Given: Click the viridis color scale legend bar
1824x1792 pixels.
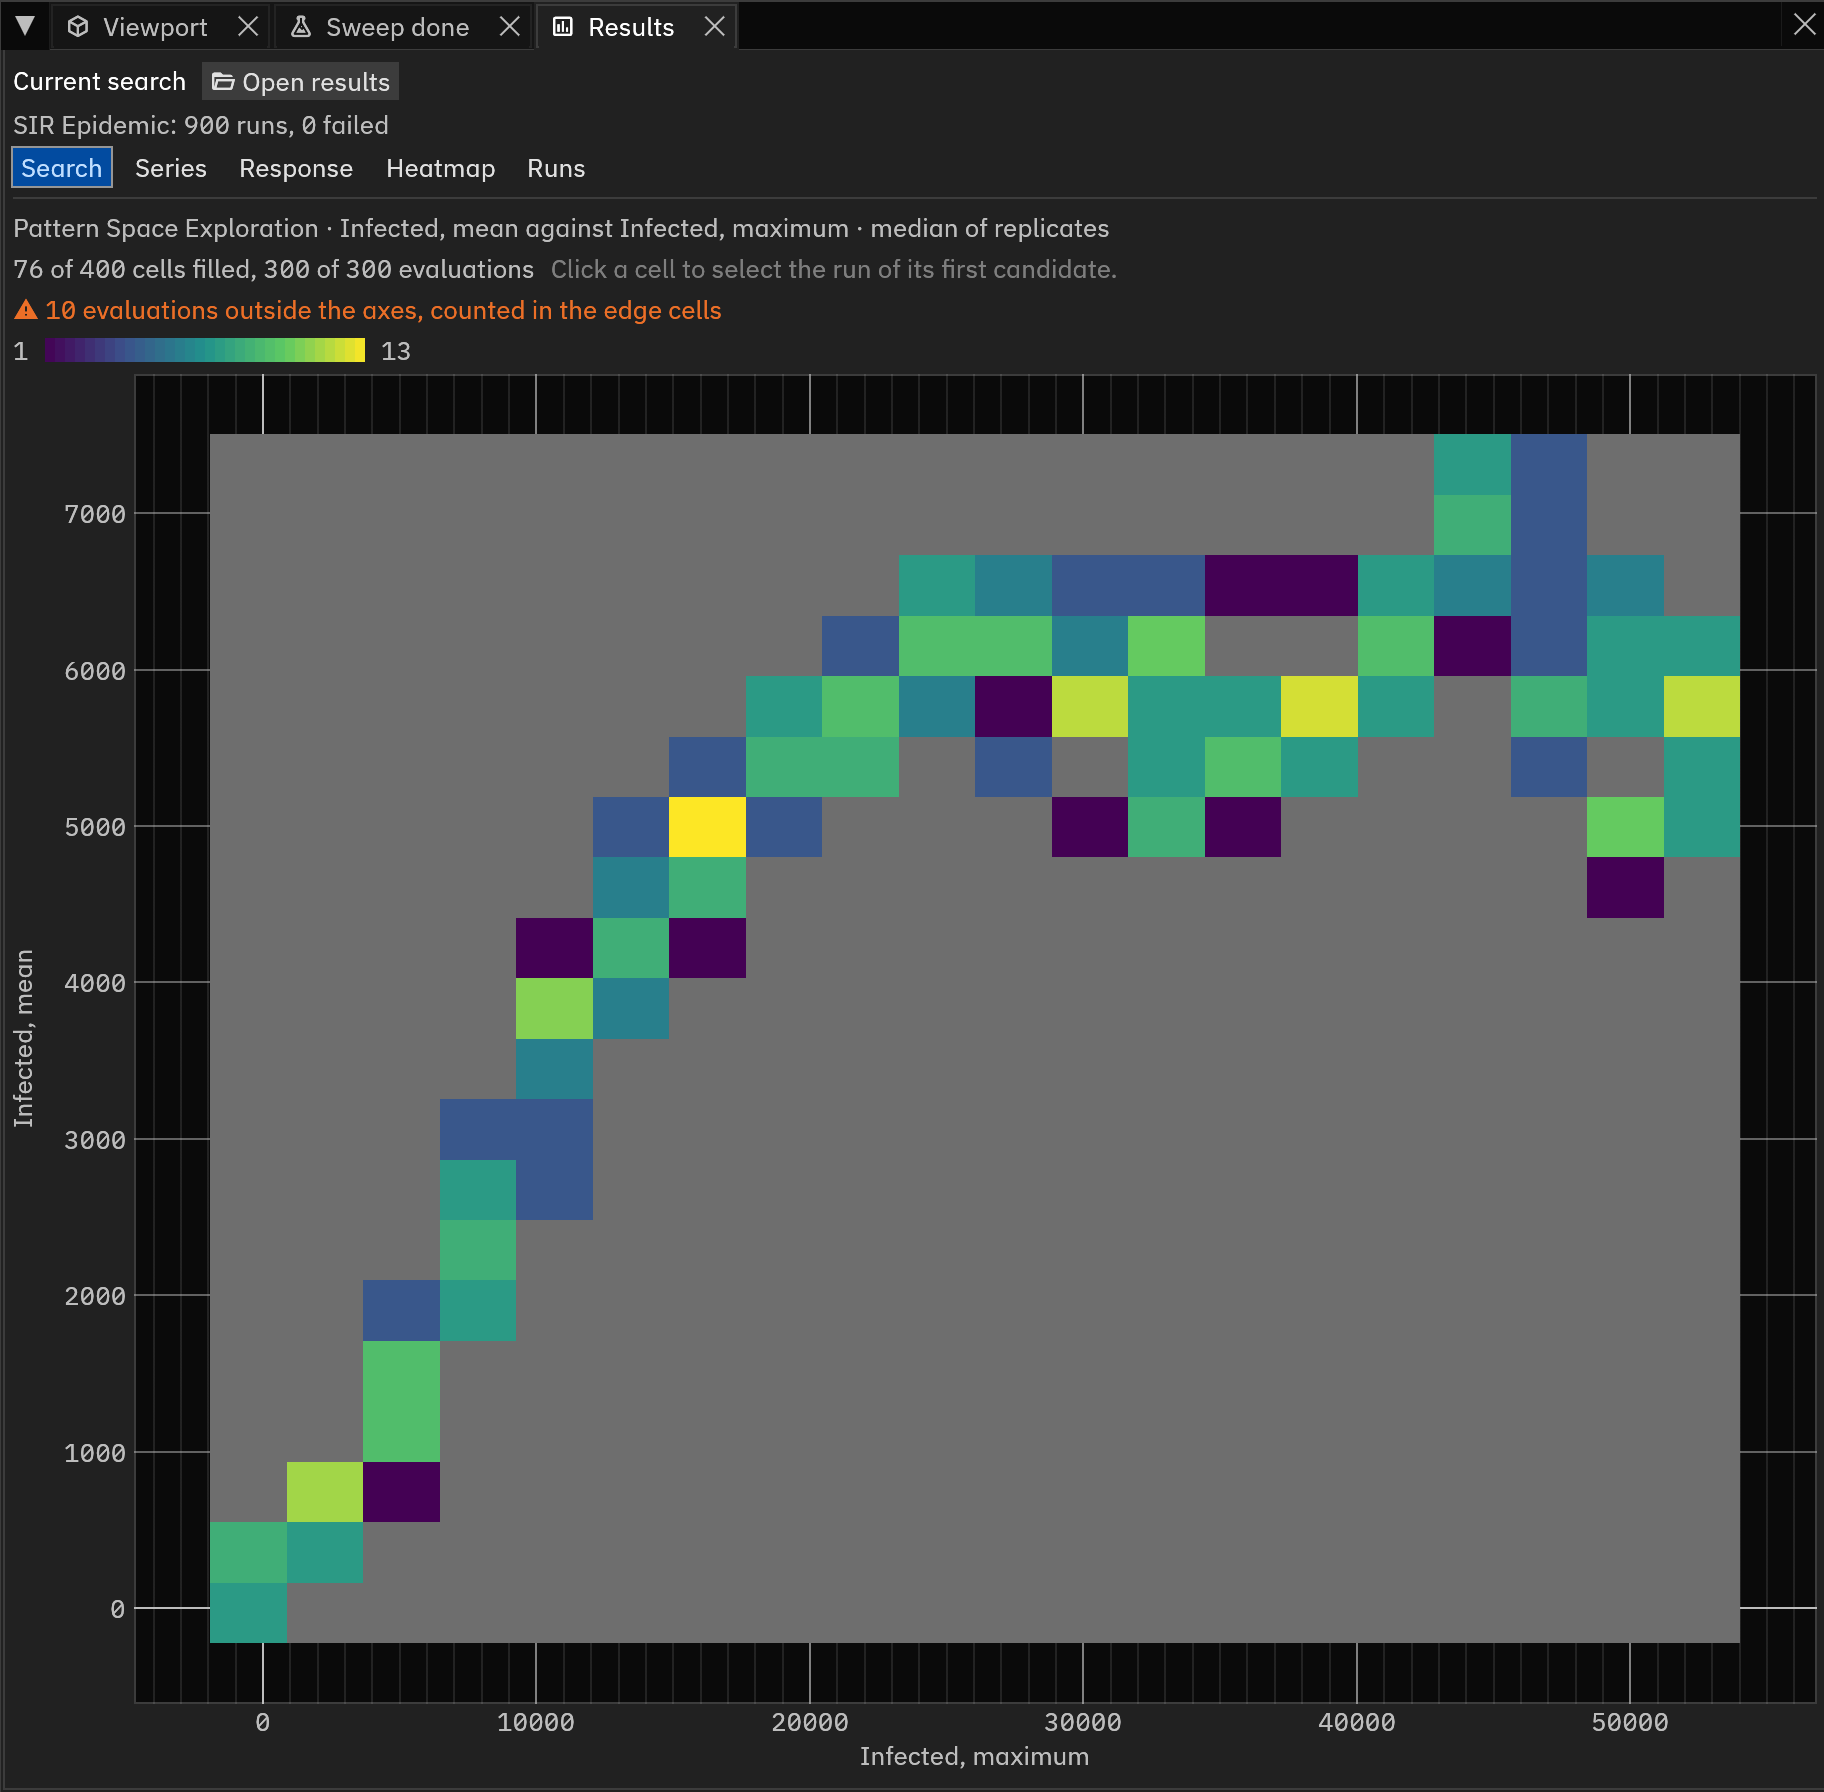Looking at the screenshot, I should click(x=205, y=350).
